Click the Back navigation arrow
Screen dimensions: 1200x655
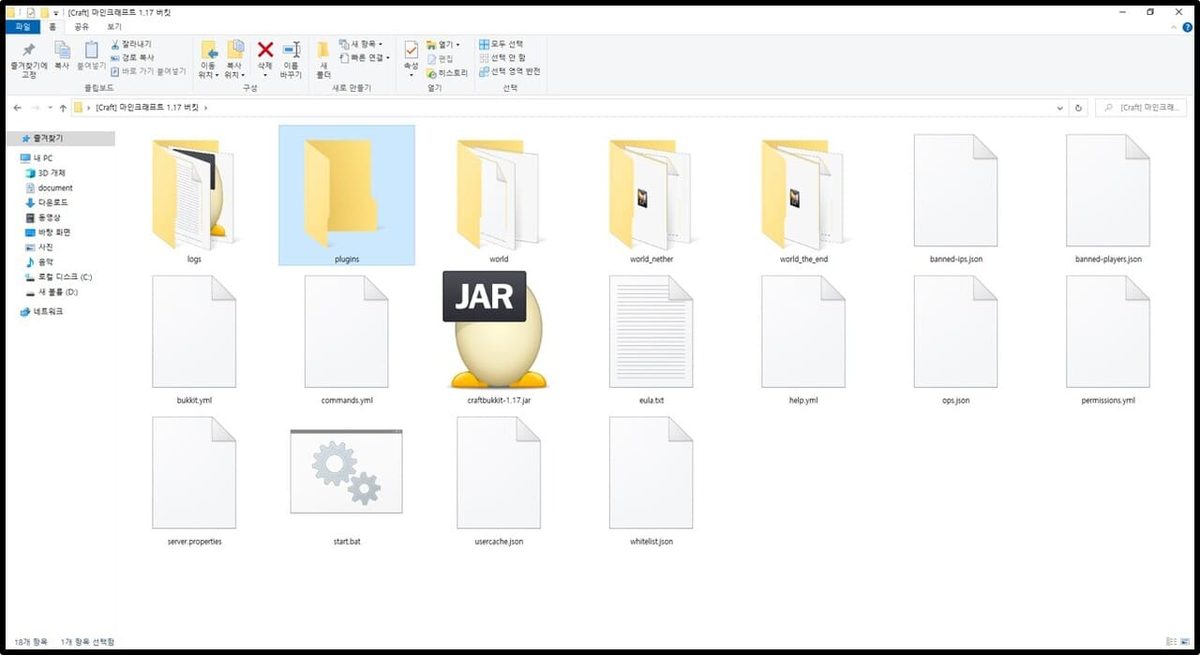(x=18, y=107)
